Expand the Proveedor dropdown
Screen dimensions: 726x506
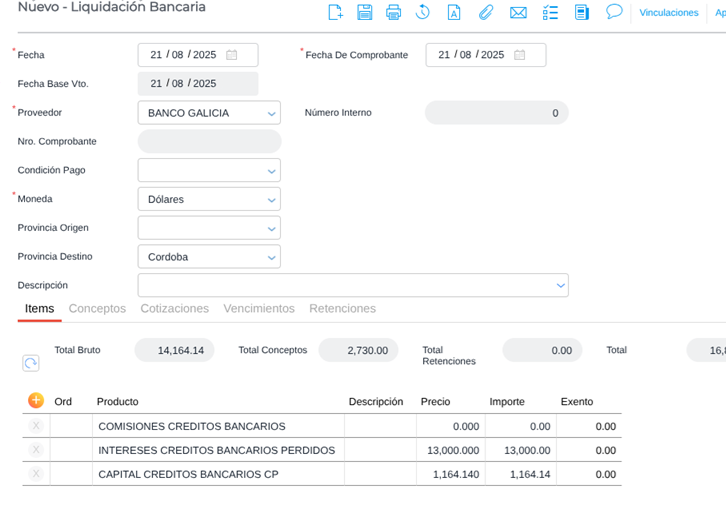tap(270, 114)
